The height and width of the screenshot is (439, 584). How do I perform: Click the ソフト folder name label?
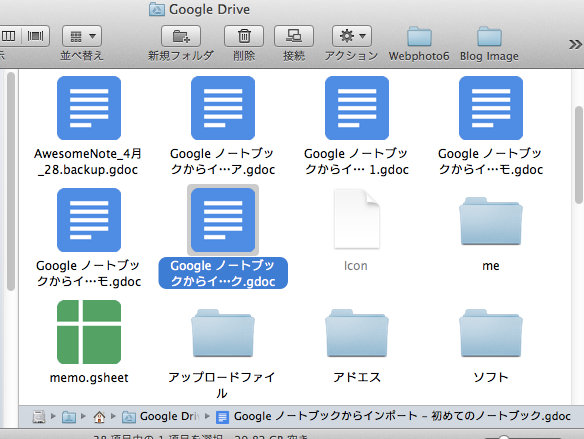491,378
